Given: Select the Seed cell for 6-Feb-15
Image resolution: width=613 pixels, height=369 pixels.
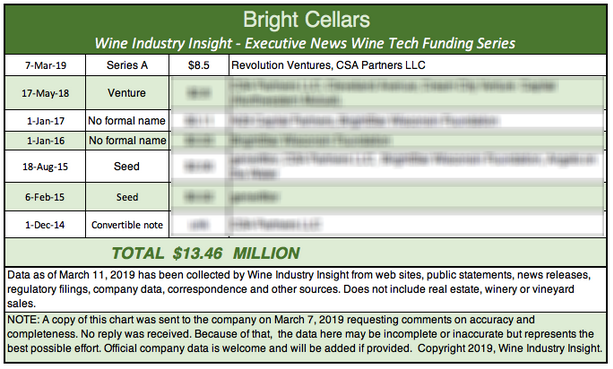Looking at the screenshot, I should click(x=127, y=197).
